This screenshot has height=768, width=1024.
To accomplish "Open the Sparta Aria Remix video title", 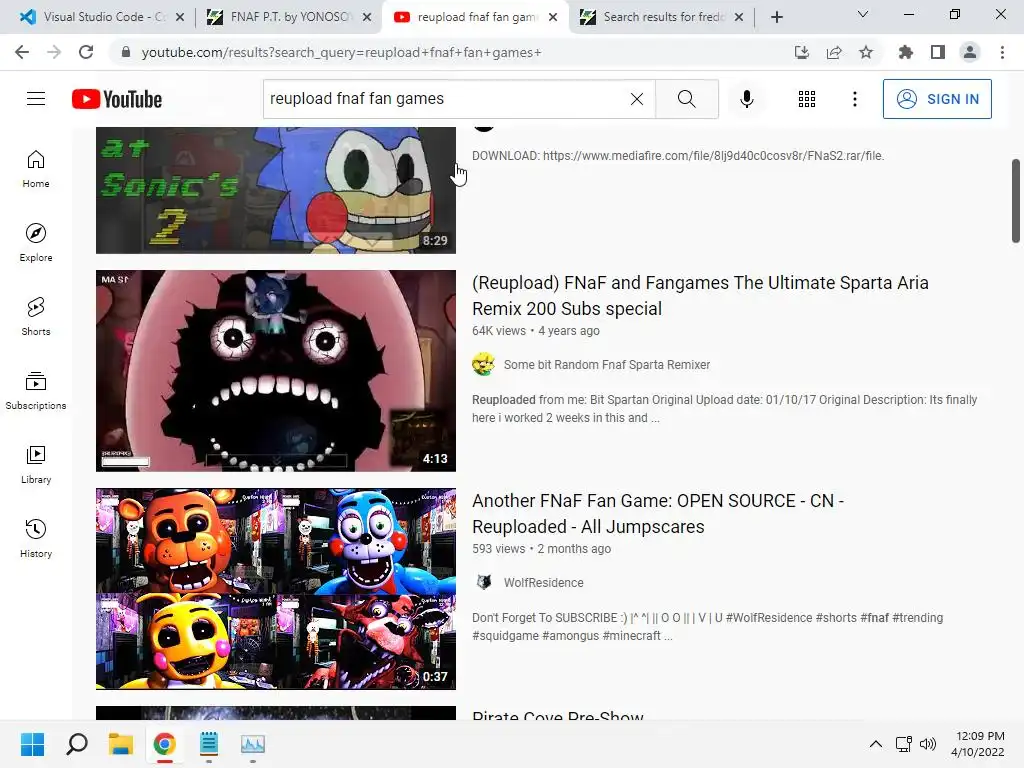I will (x=700, y=295).
